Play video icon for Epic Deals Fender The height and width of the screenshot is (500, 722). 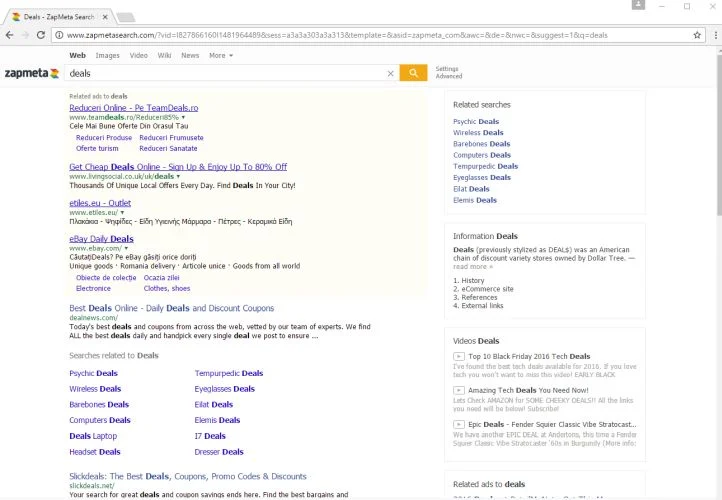[459, 424]
